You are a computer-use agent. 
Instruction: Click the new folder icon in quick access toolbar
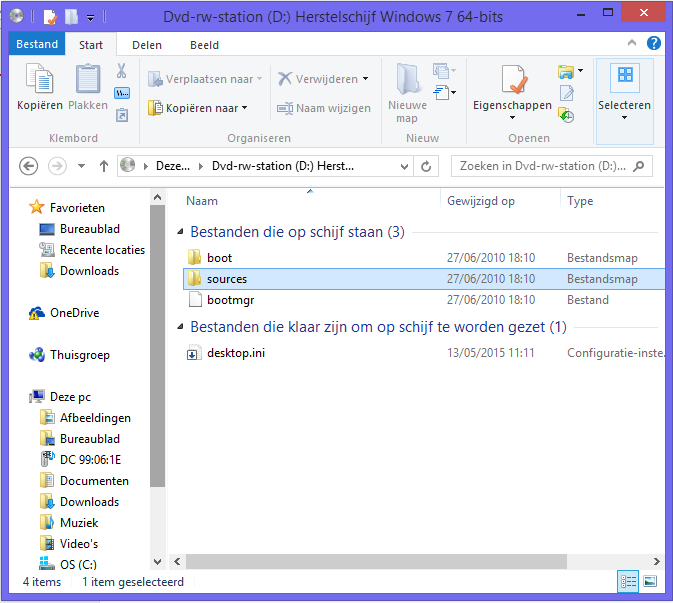click(x=71, y=17)
